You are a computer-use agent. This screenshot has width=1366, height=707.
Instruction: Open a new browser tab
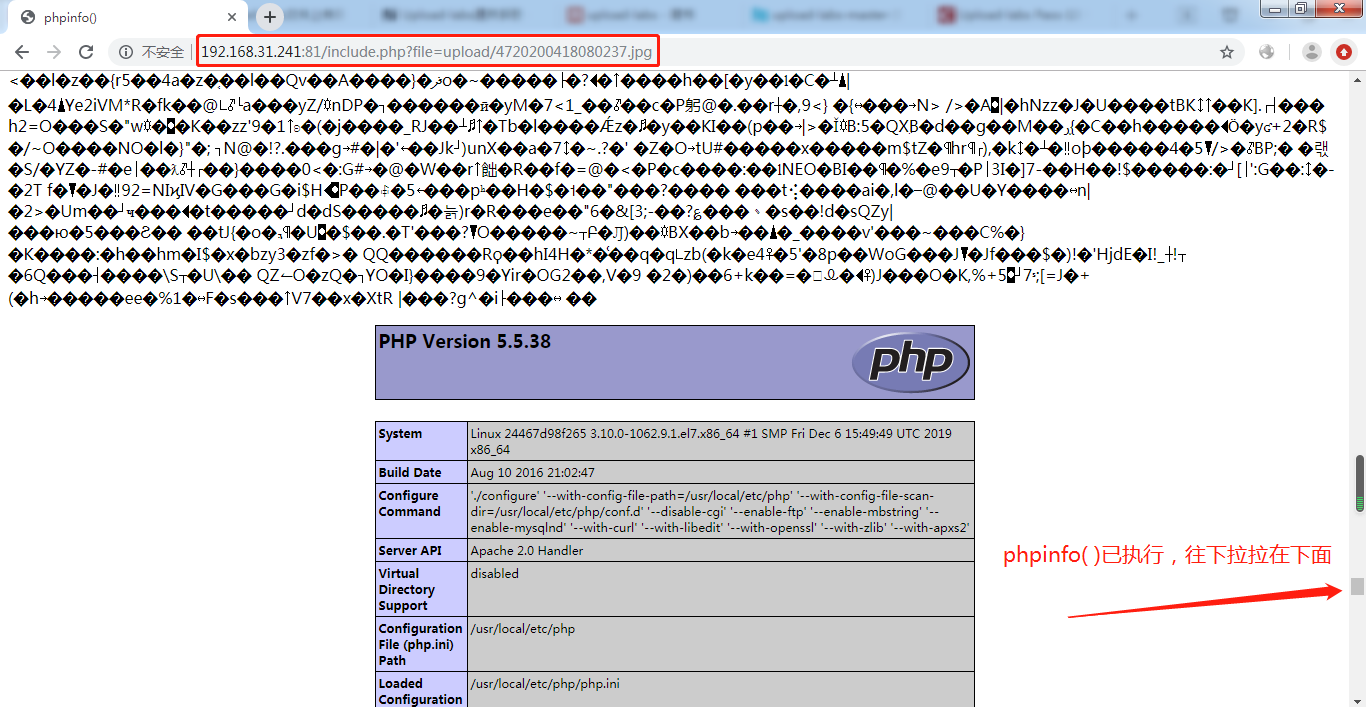pos(270,17)
